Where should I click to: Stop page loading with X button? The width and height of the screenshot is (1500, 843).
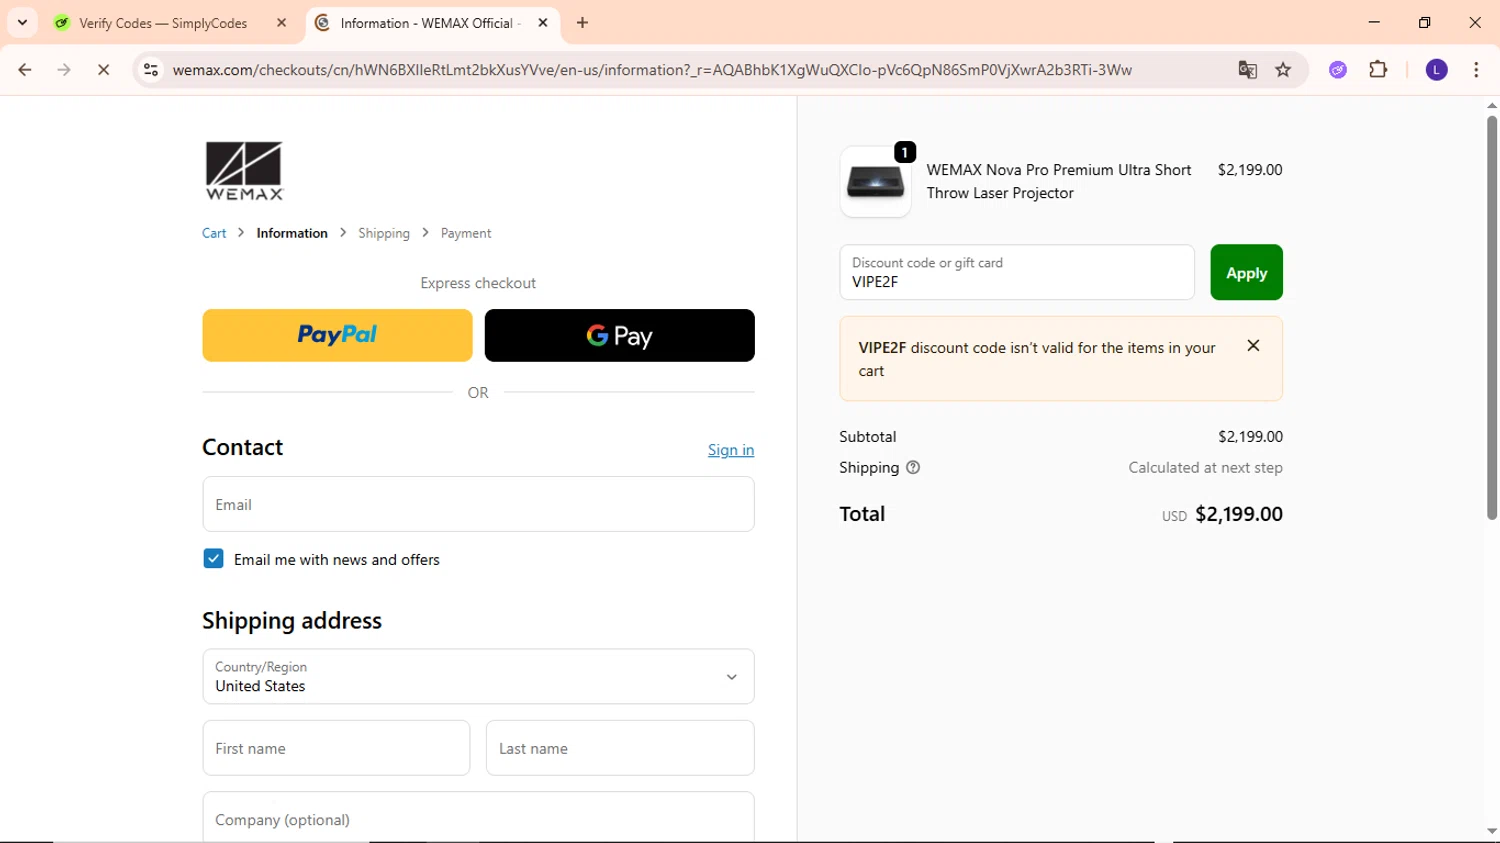point(103,70)
